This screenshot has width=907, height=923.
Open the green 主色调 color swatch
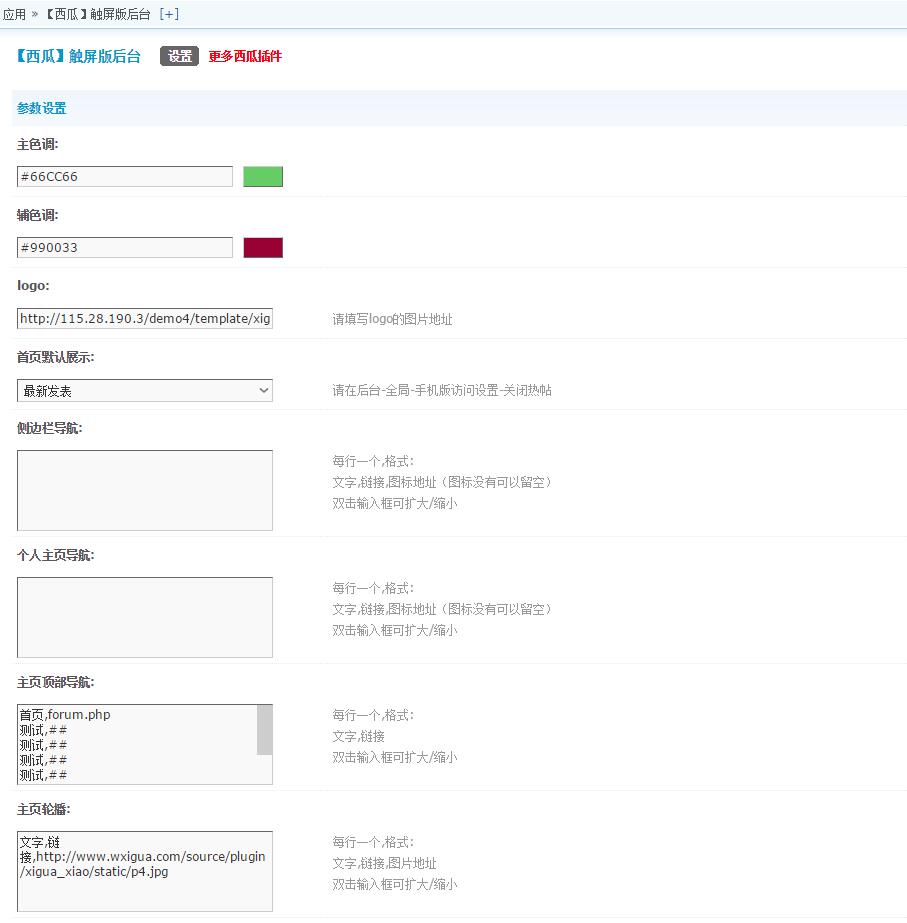[263, 177]
